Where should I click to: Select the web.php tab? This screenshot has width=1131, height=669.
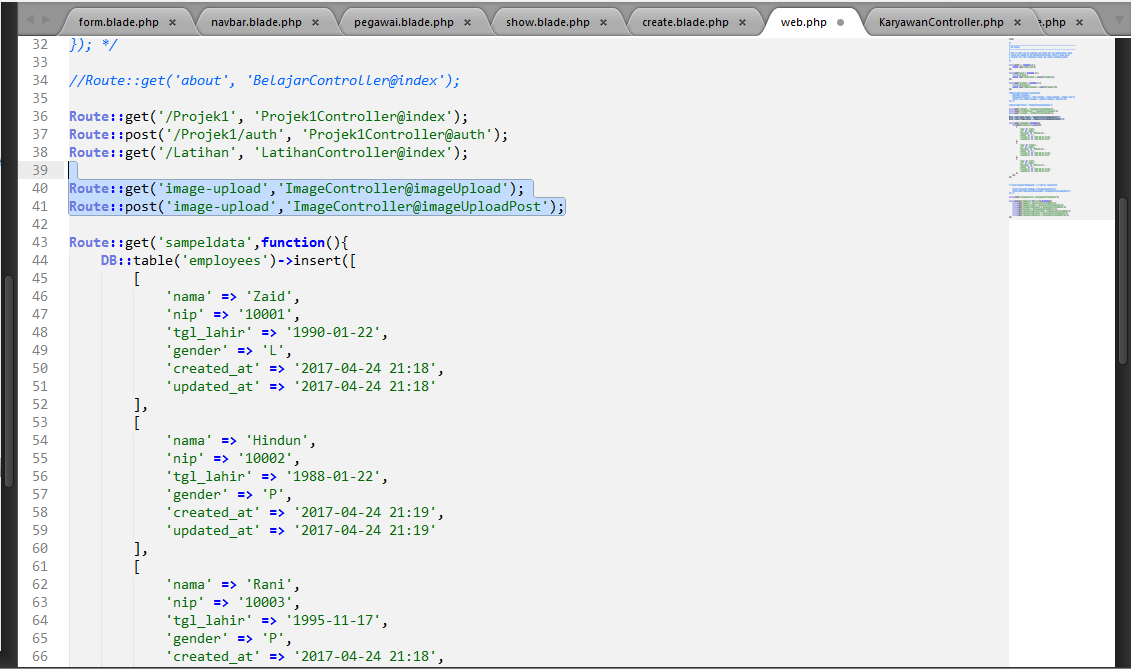tap(804, 22)
